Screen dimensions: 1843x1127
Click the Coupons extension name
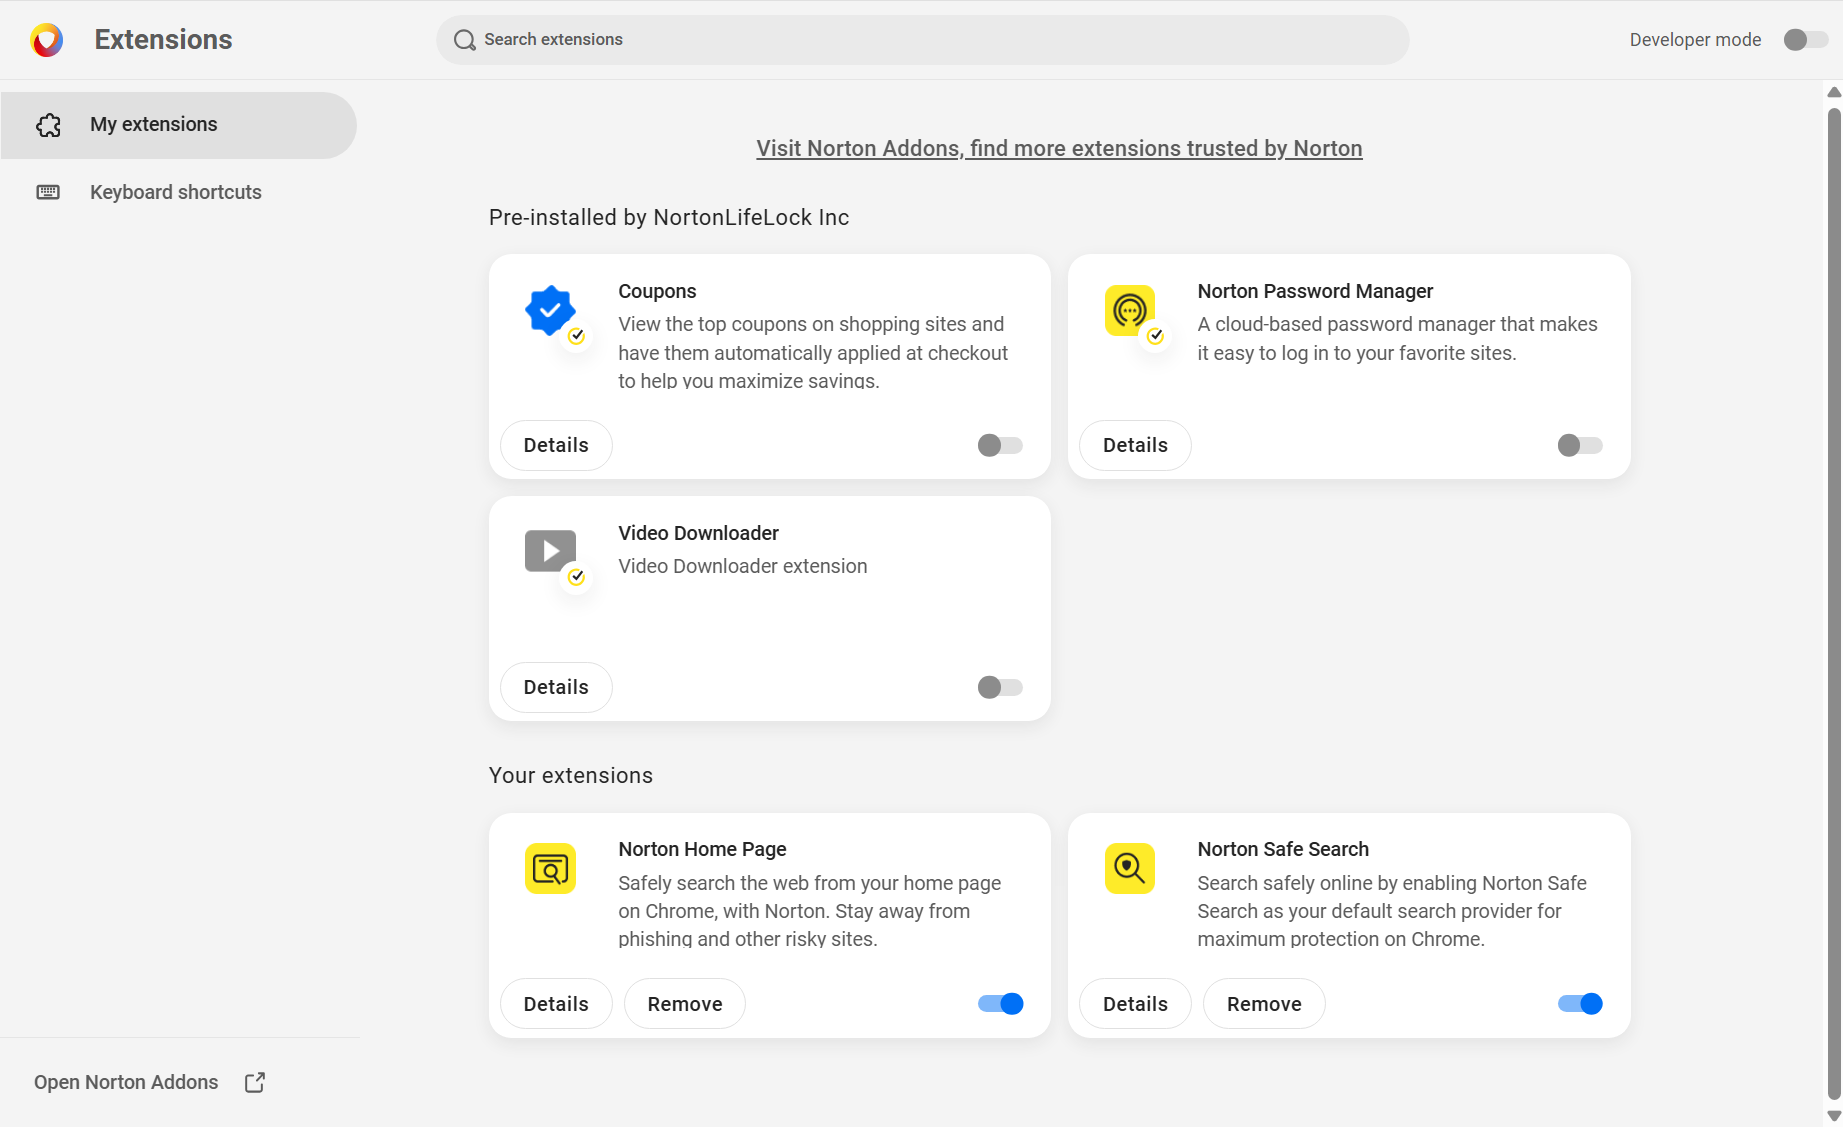tap(657, 291)
